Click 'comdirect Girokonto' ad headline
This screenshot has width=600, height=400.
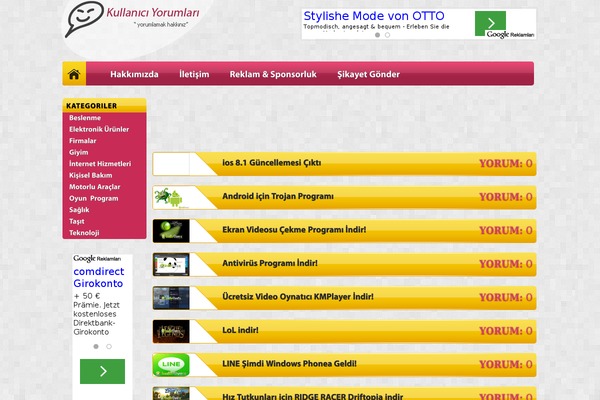(99, 277)
